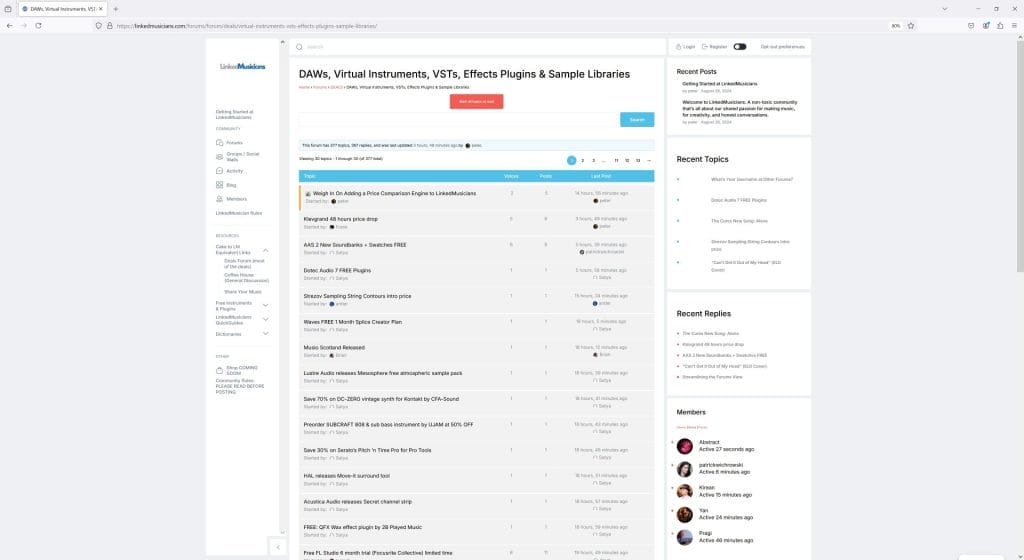Click the Activity icon in sidebar
The image size is (1024, 560).
tap(219, 171)
